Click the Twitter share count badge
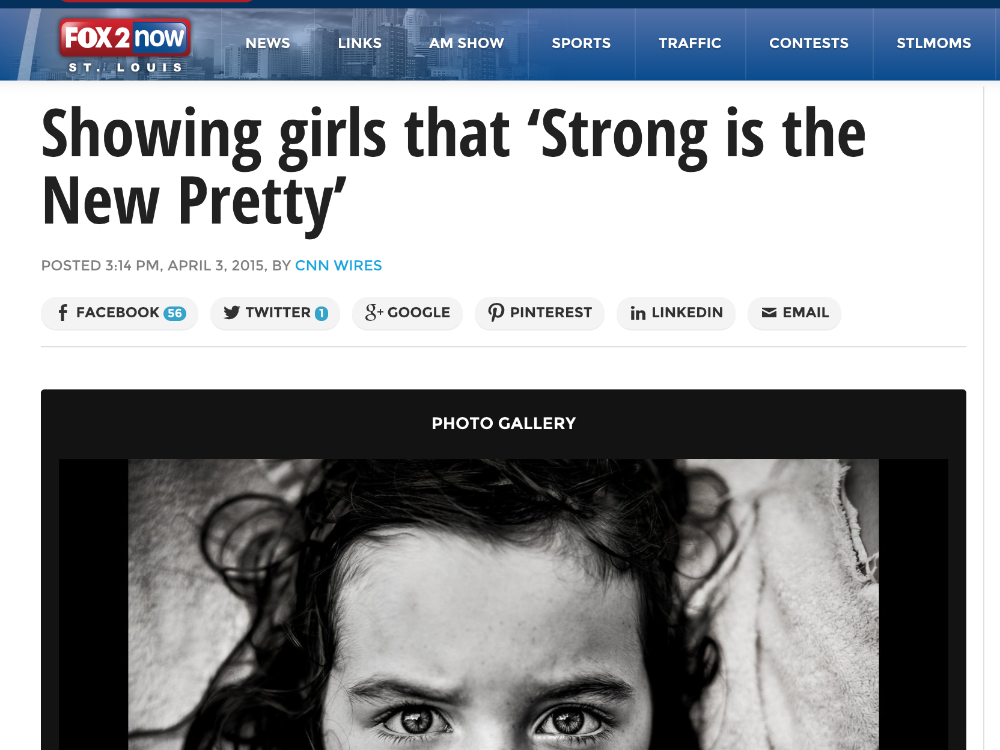Screen dimensions: 1000x750 (x=321, y=313)
